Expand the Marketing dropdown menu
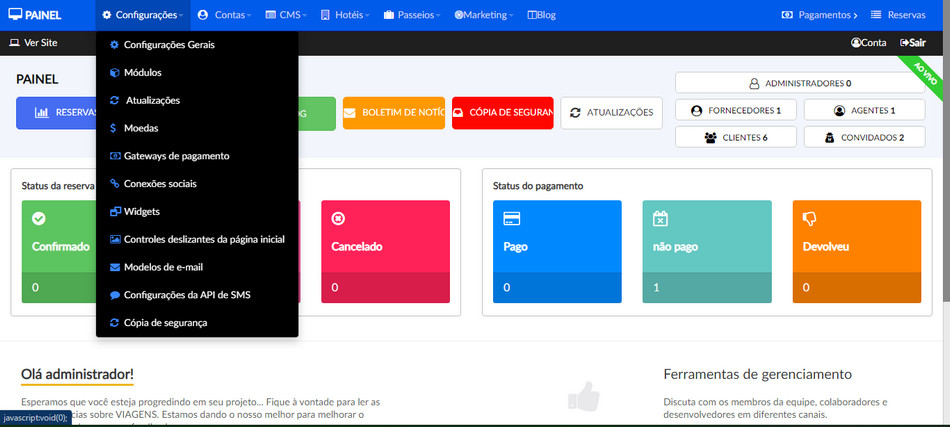The width and height of the screenshot is (950, 427). tap(483, 15)
